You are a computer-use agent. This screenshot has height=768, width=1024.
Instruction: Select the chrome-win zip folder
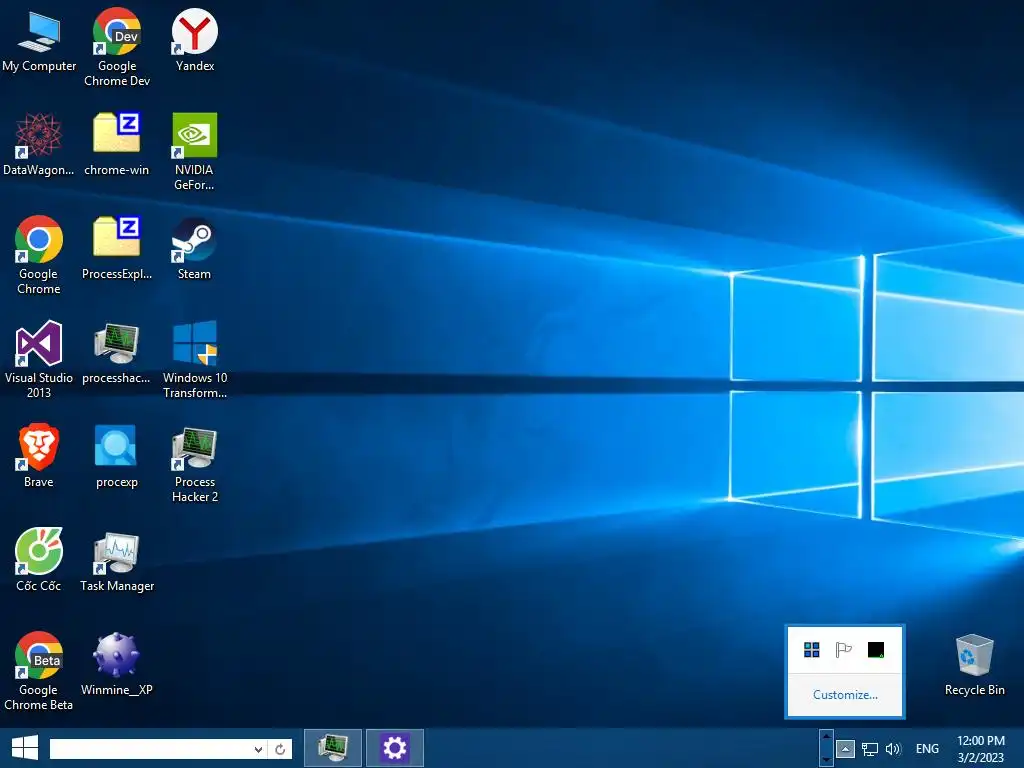coord(117,145)
